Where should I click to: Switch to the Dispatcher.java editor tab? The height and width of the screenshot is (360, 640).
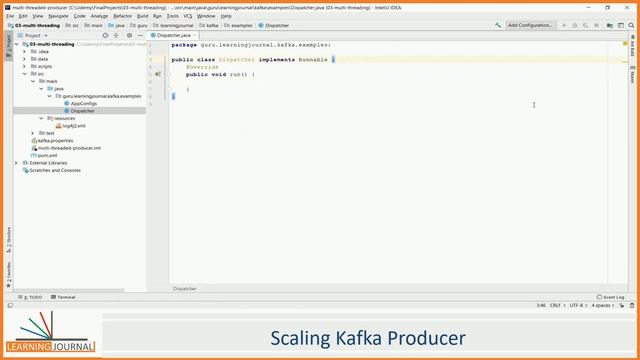173,36
